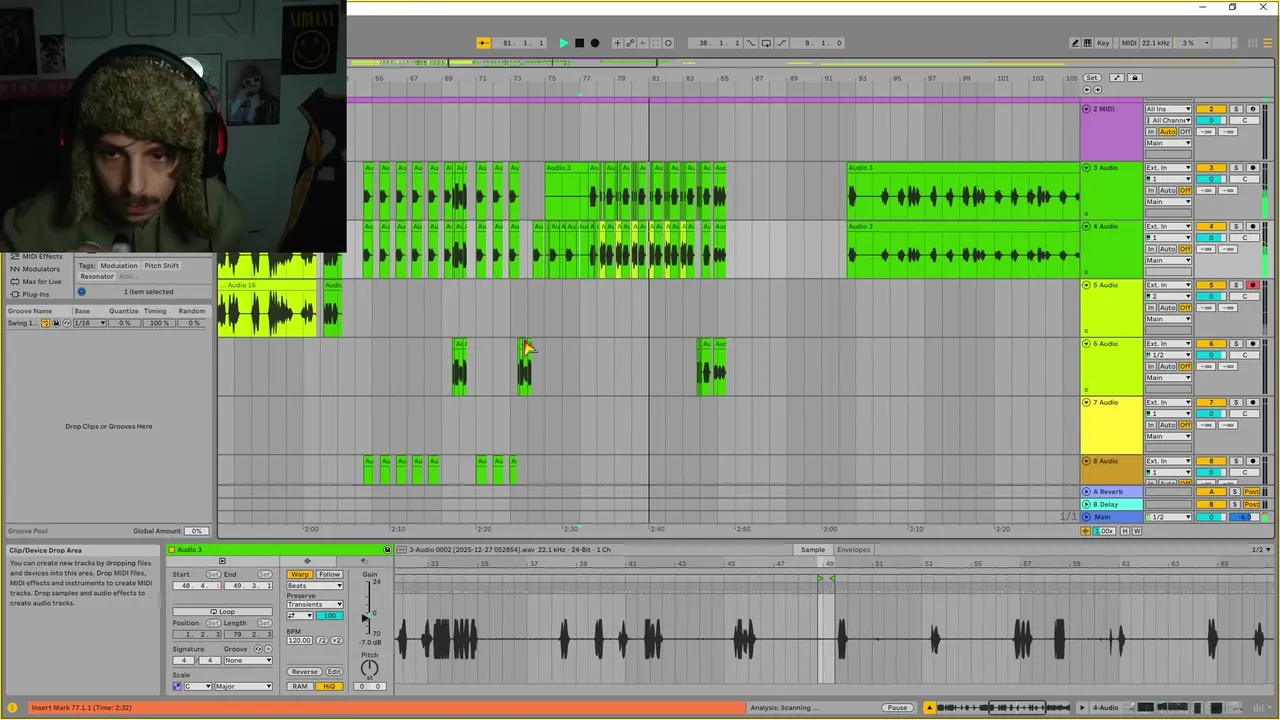Toggle the arrangement Loop switch icon
The image size is (1280, 720).
point(766,43)
